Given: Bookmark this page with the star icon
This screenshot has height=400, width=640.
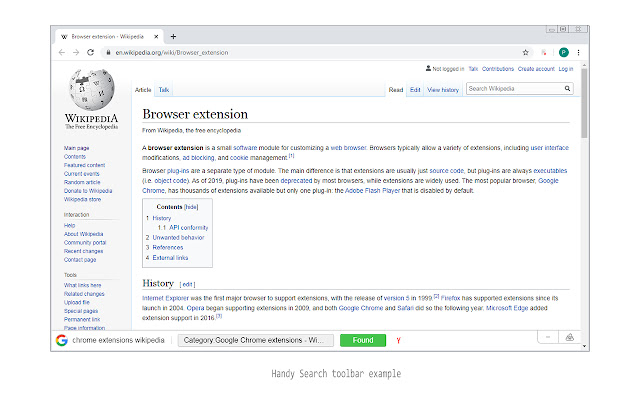Looking at the screenshot, I should [x=526, y=52].
